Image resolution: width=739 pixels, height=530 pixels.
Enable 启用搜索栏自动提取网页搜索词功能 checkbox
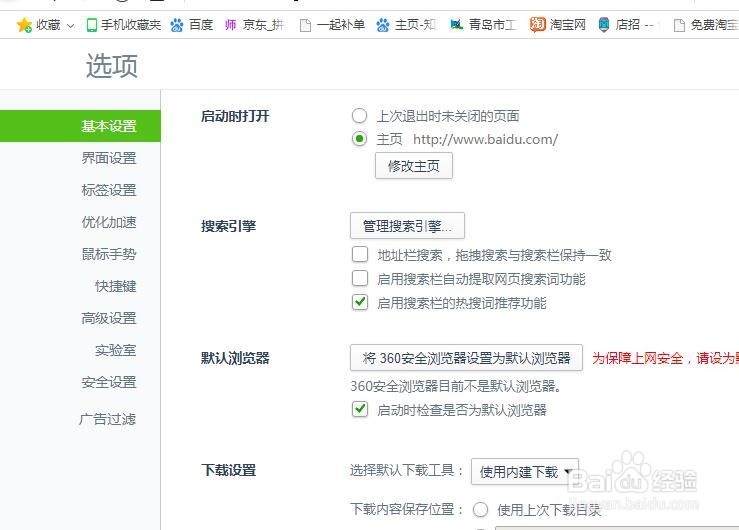pyautogui.click(x=360, y=278)
